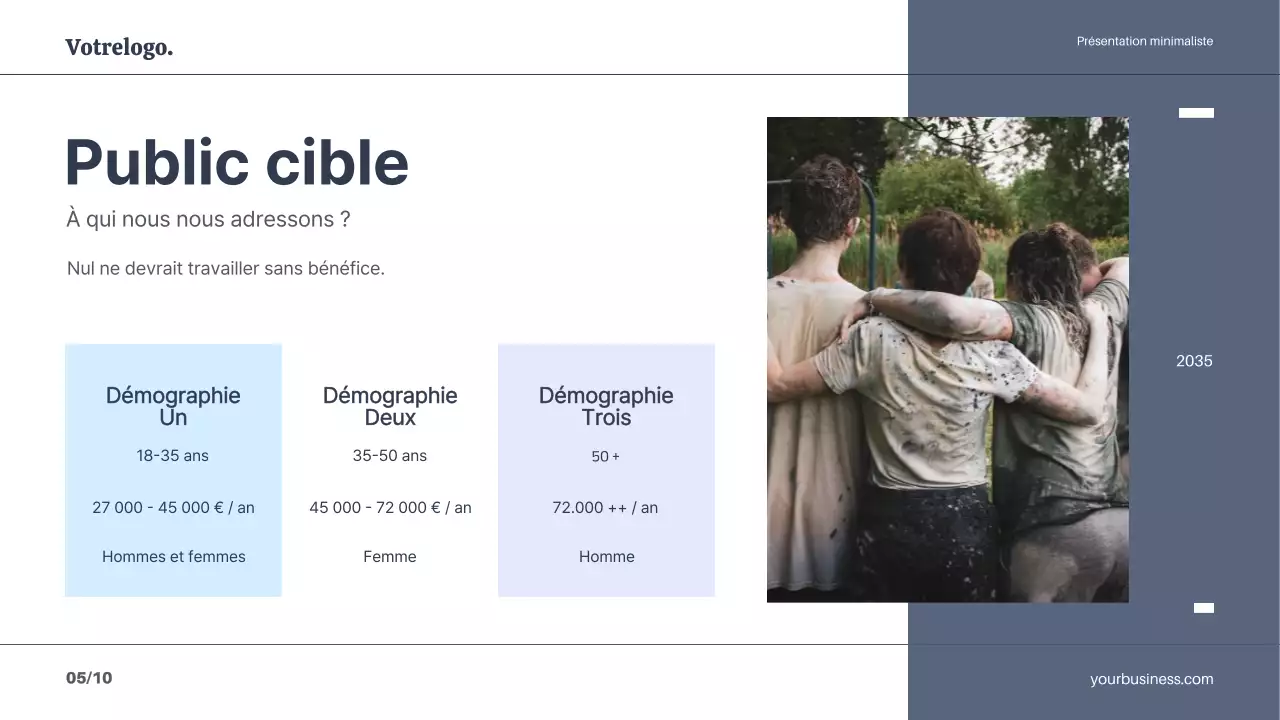Click the '18-35 ans' text

[x=173, y=455]
